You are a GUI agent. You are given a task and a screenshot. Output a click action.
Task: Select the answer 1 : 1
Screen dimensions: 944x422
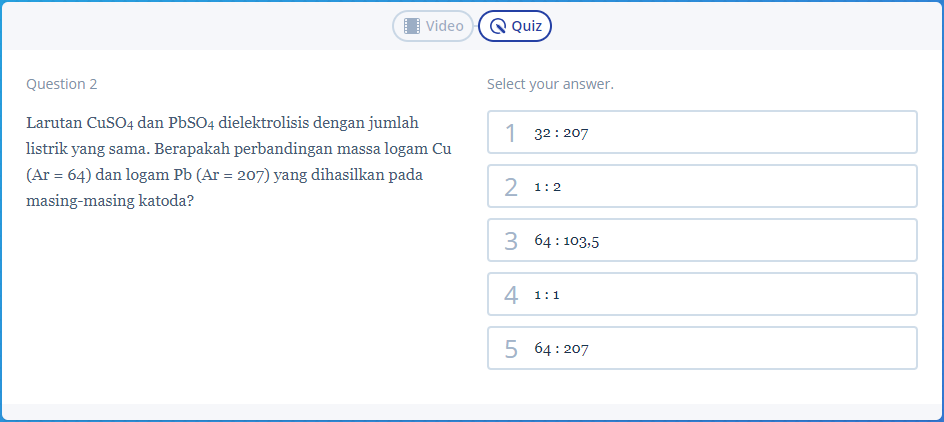pyautogui.click(x=702, y=294)
